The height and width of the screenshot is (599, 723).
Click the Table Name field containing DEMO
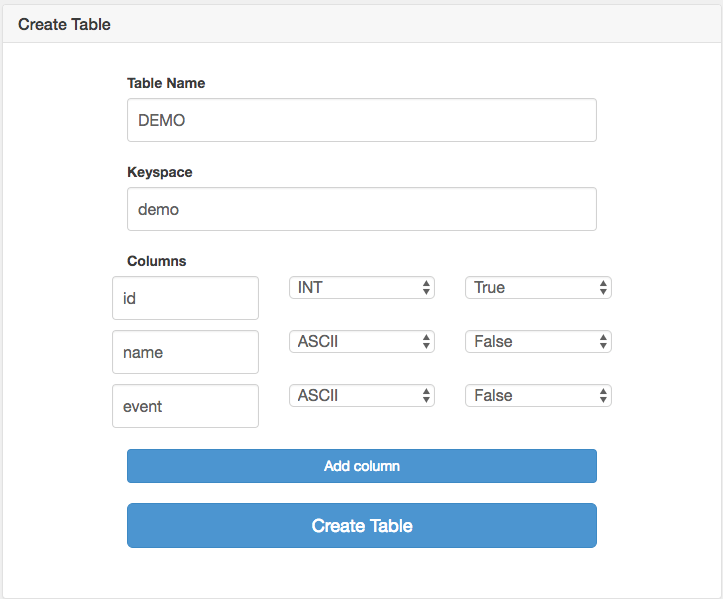361,120
